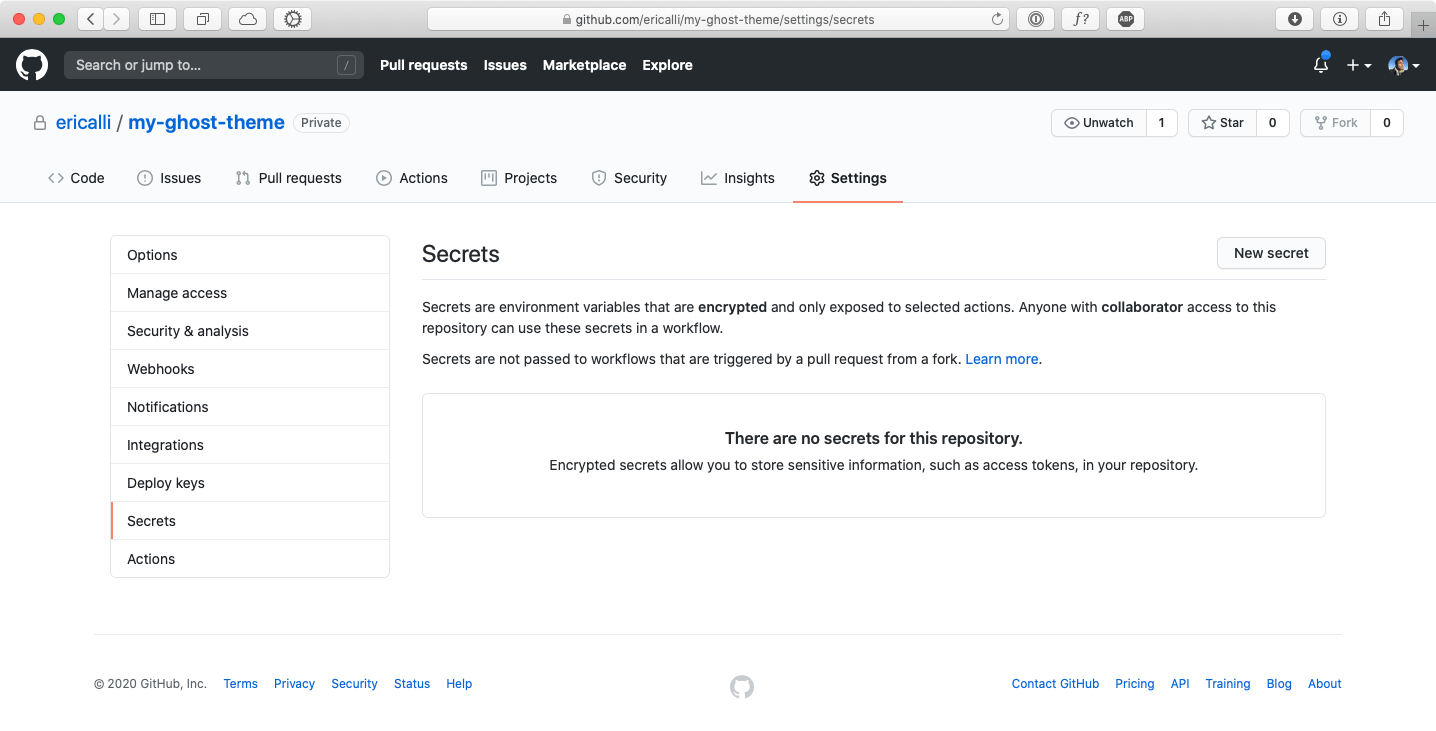Click the New secret button
Viewport: 1436px width, 731px height.
(1271, 253)
